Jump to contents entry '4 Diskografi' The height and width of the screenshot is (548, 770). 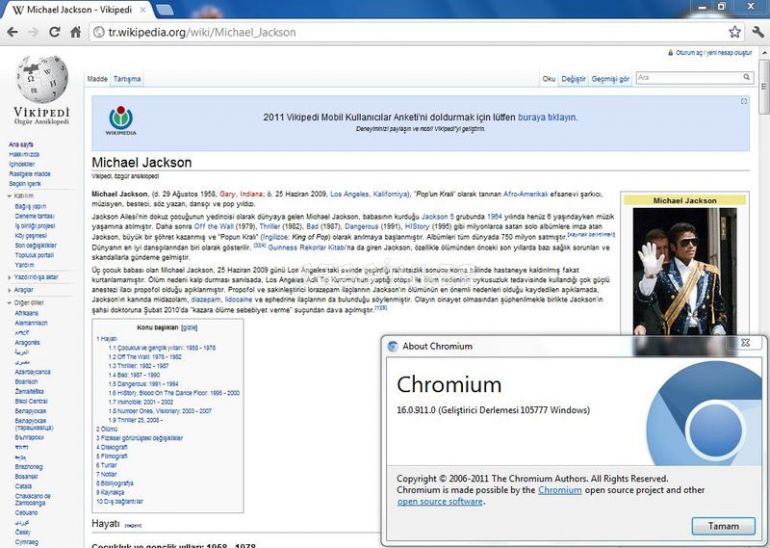click(112, 447)
